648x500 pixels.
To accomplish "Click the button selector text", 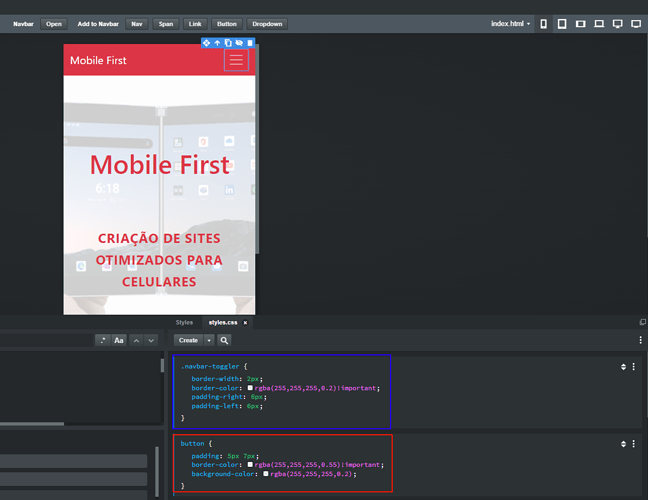I will point(192,443).
